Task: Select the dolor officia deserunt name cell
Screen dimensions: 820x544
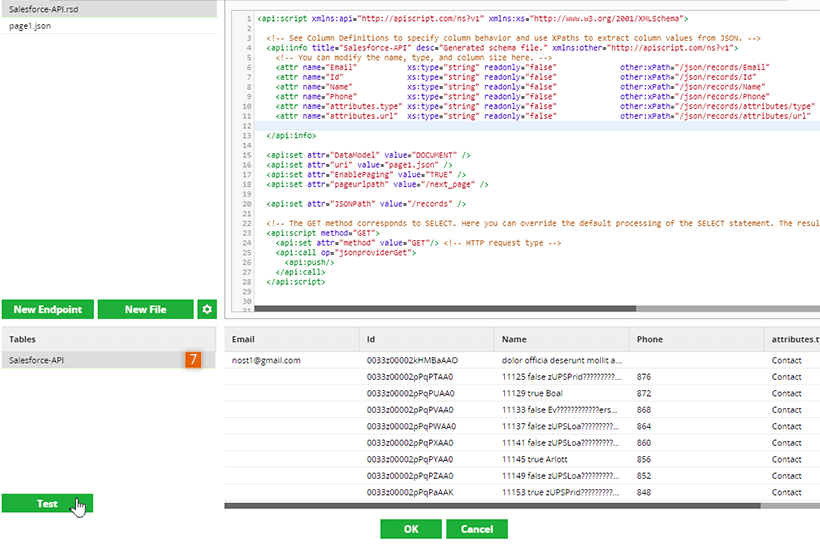Action: 562,360
